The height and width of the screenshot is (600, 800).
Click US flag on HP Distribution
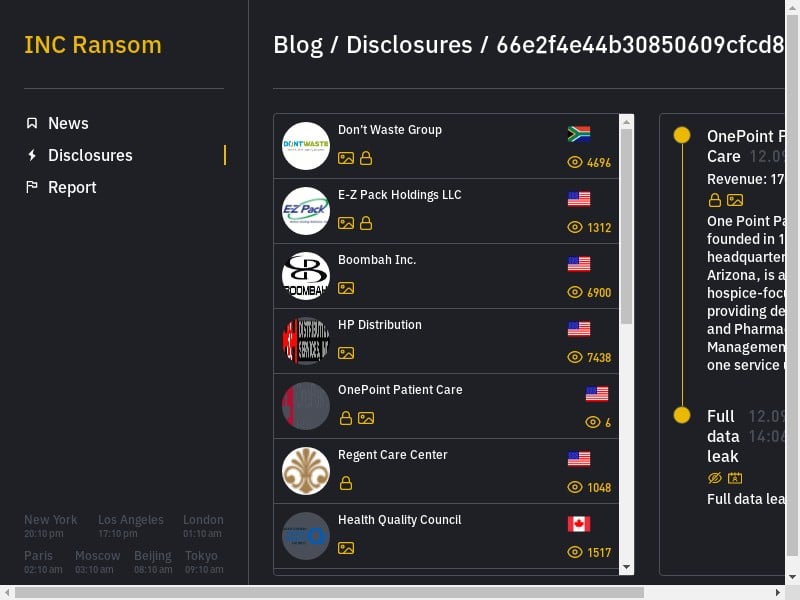579,329
